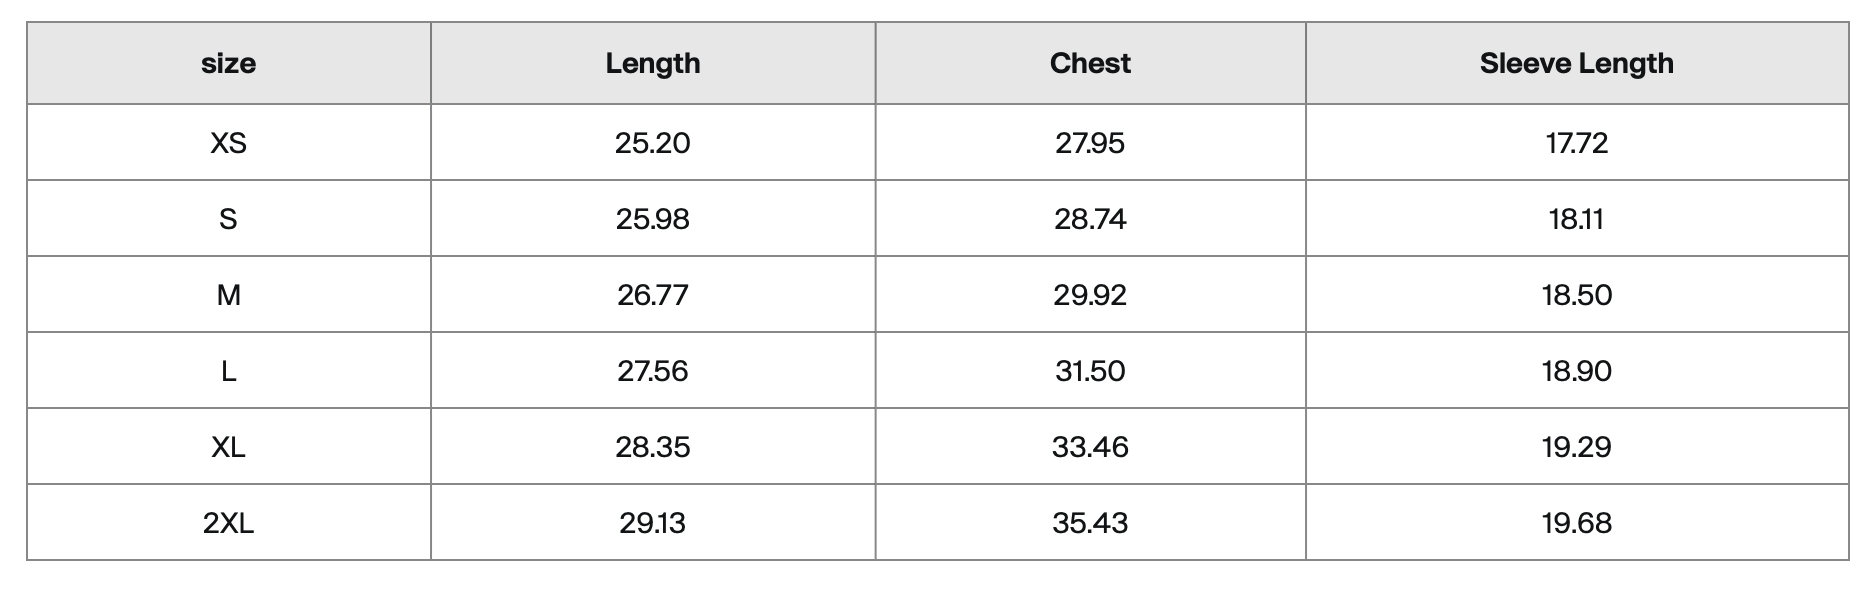The height and width of the screenshot is (592, 1874).
Task: Click the 19.68 sleeve length cell
Action: click(1577, 522)
